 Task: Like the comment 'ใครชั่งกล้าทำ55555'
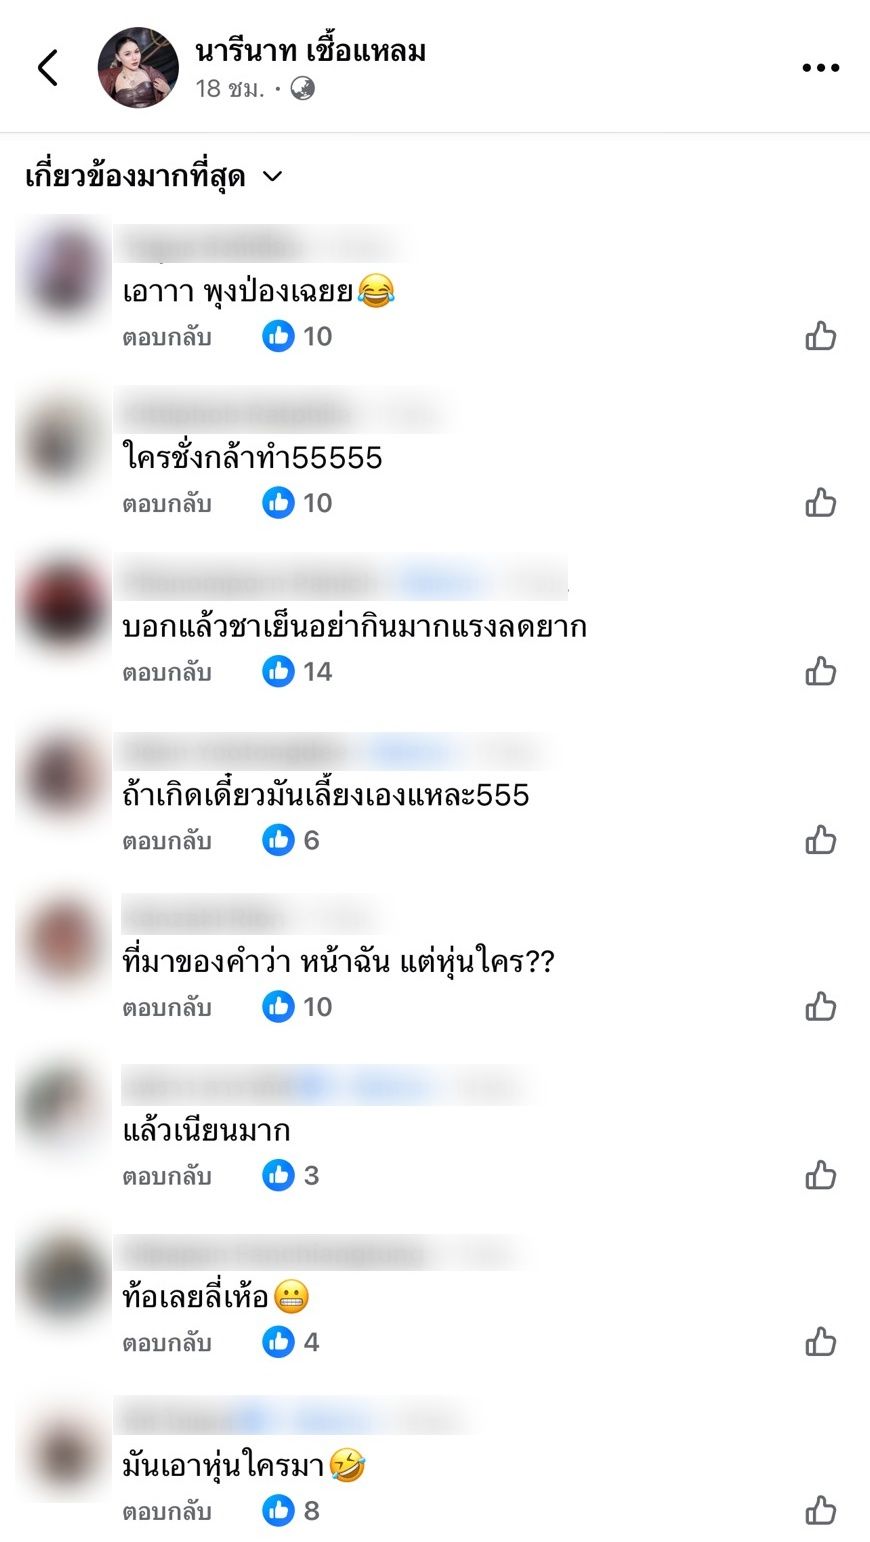coord(821,502)
